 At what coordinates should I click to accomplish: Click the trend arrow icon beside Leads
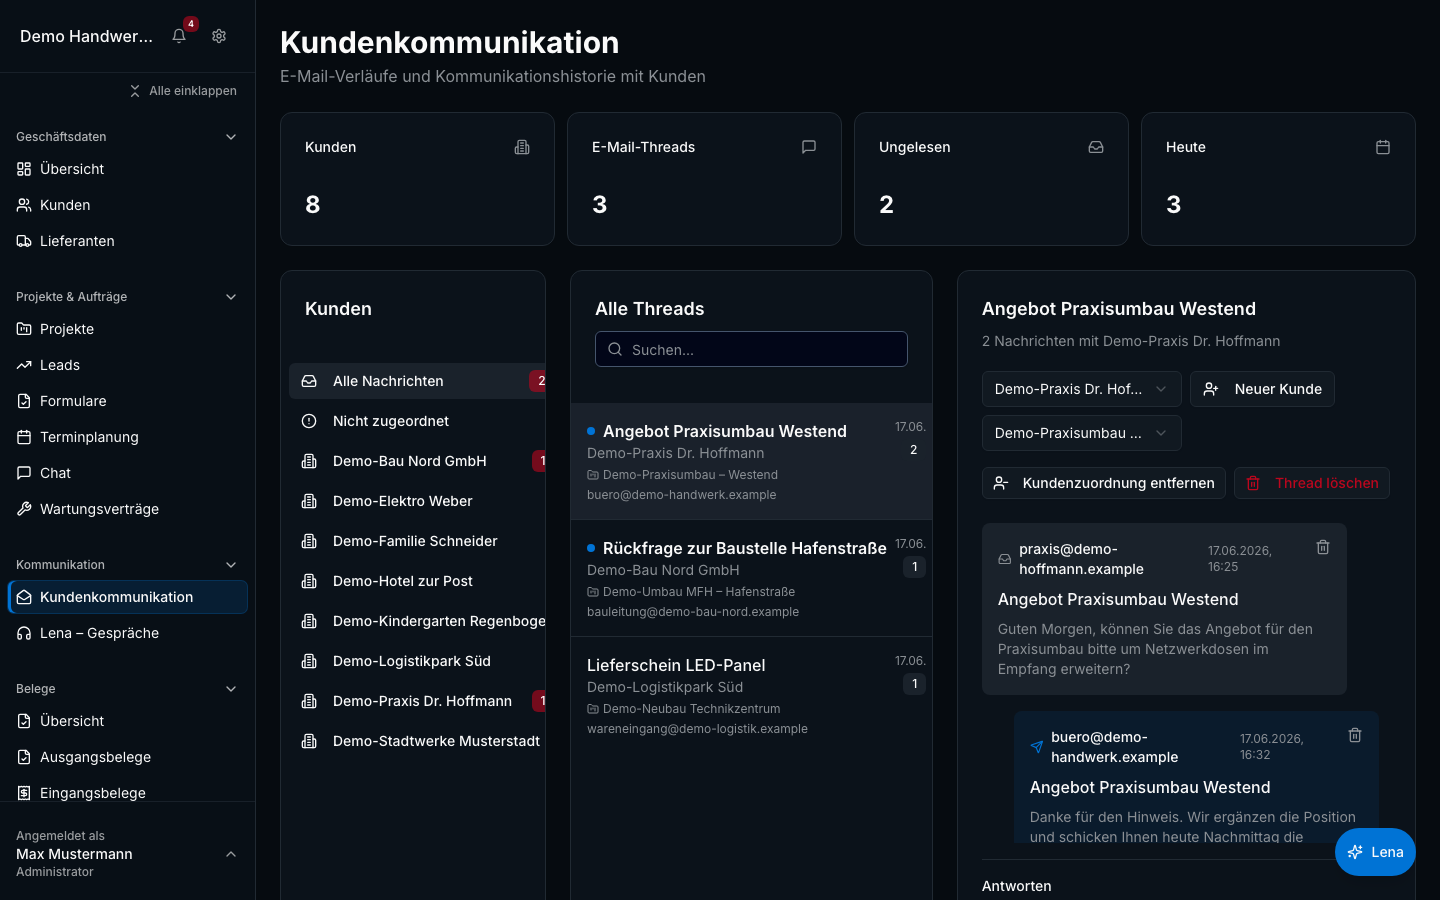(24, 365)
